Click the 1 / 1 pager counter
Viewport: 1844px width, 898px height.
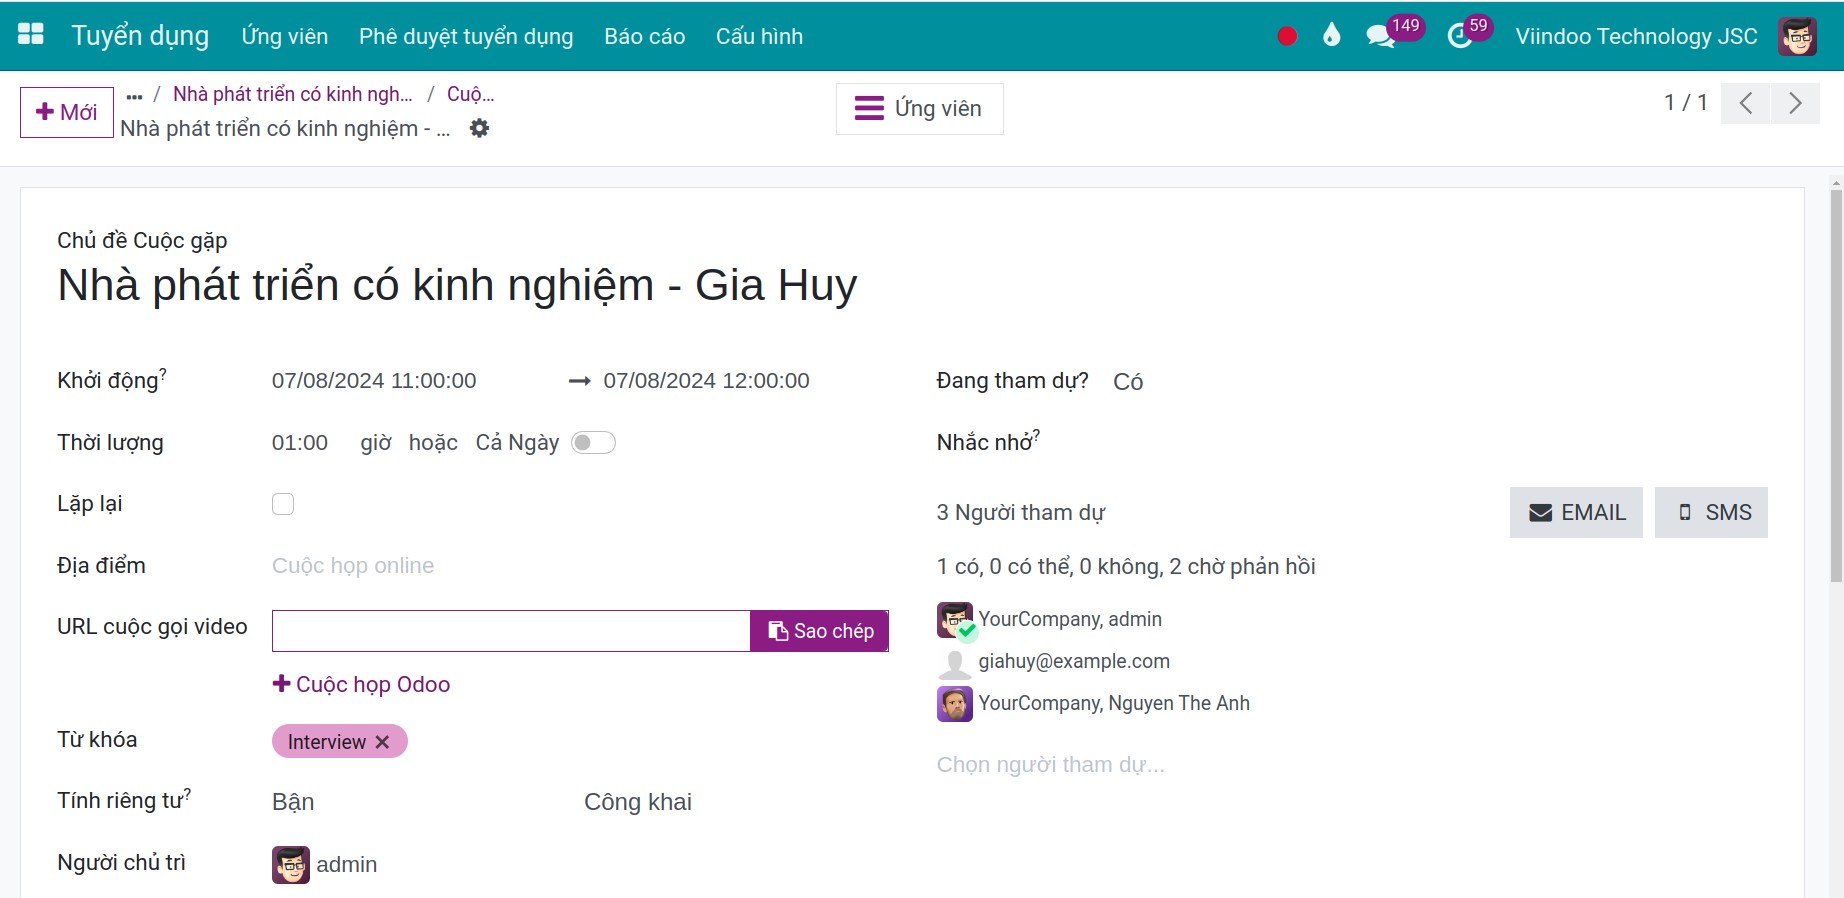click(1685, 103)
